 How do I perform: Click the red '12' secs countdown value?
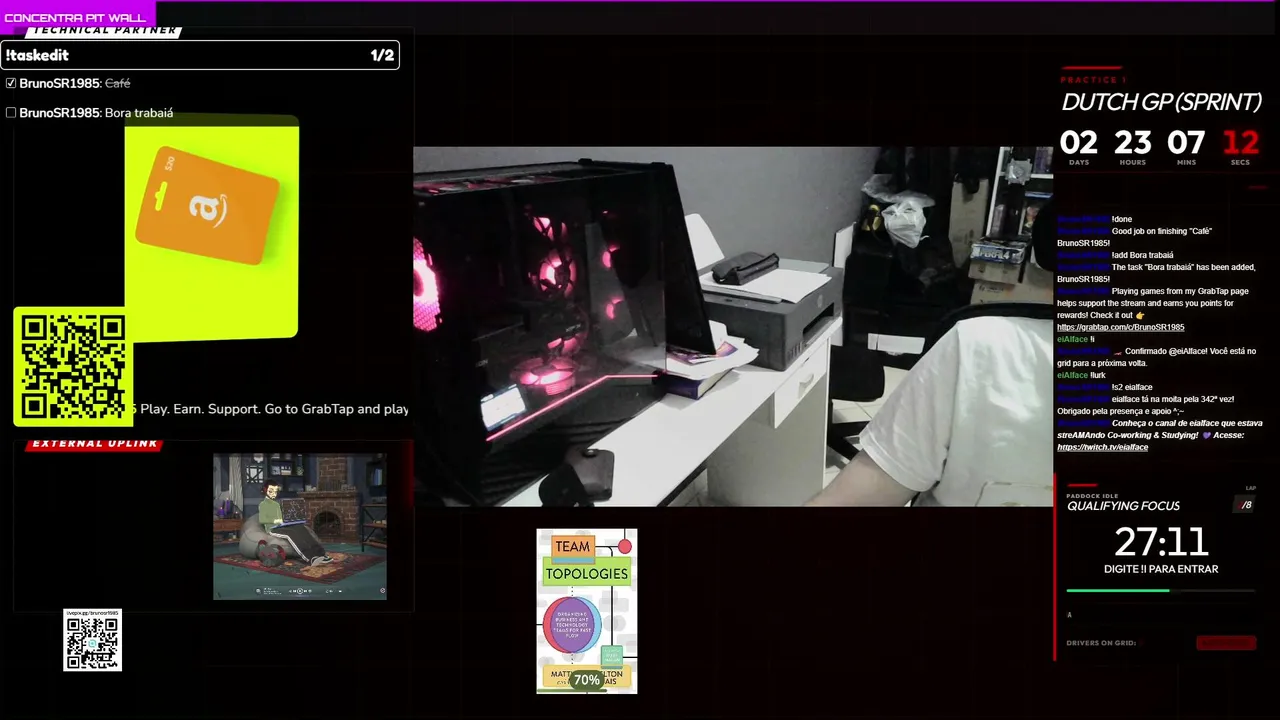[x=1241, y=143]
